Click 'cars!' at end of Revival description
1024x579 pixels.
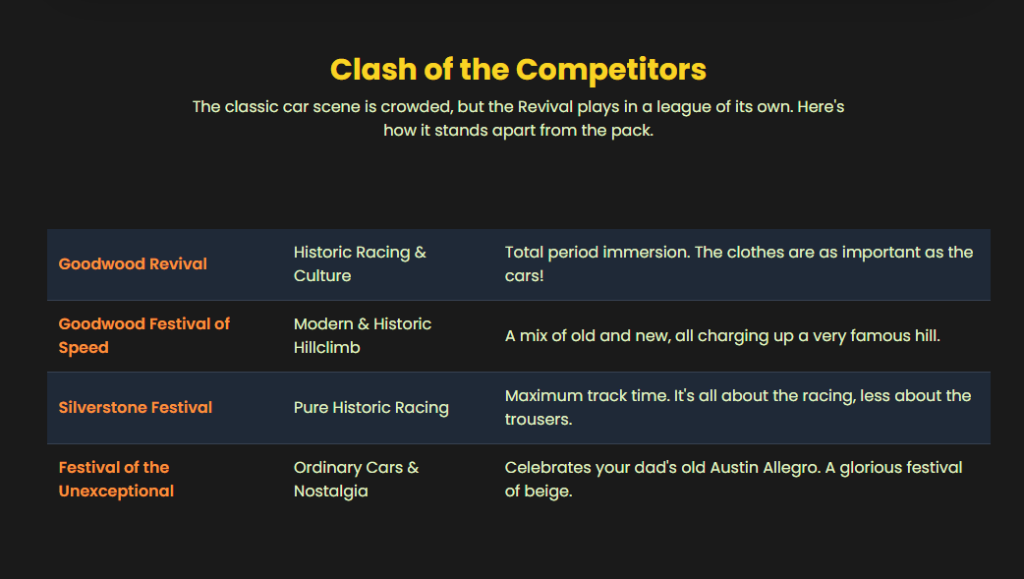pos(524,276)
